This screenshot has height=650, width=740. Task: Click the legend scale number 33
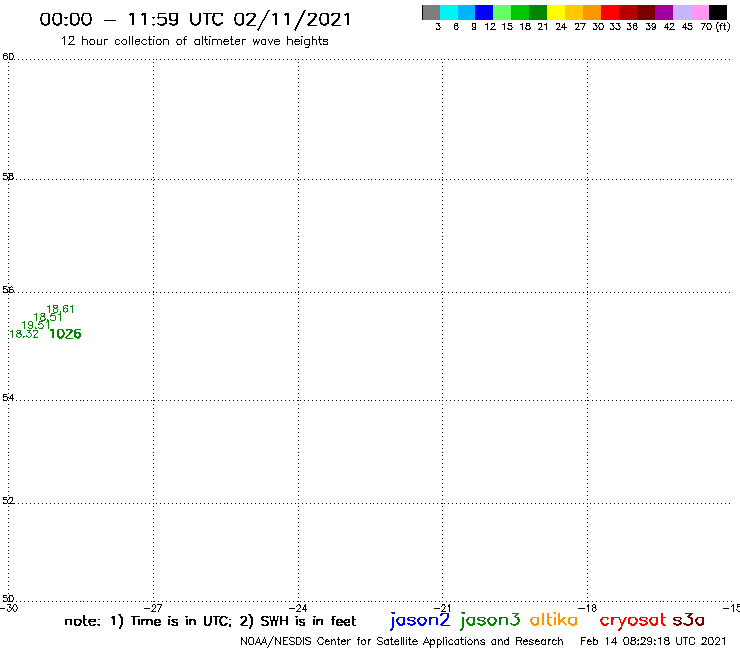(615, 26)
